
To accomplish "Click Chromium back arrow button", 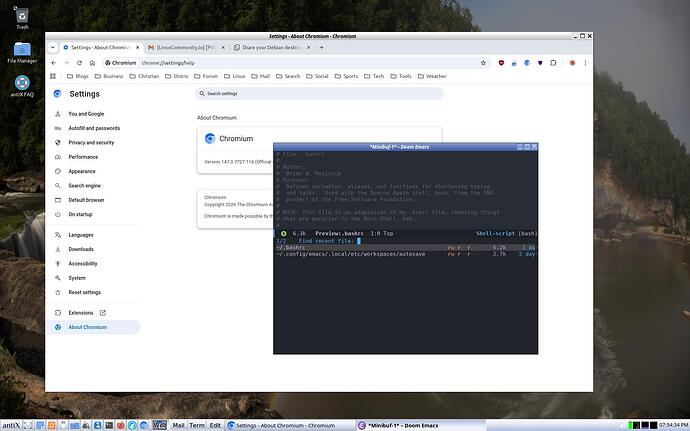I will click(x=54, y=63).
